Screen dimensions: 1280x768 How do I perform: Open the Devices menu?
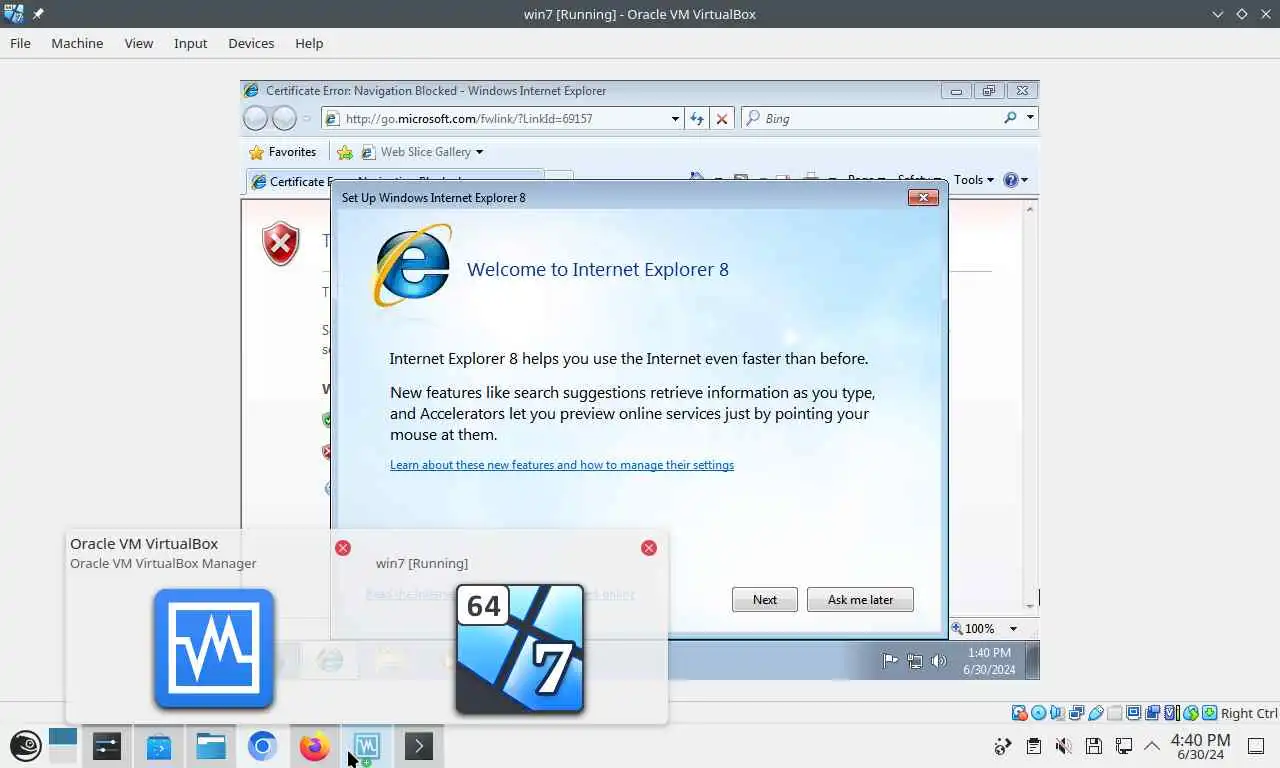pos(251,43)
